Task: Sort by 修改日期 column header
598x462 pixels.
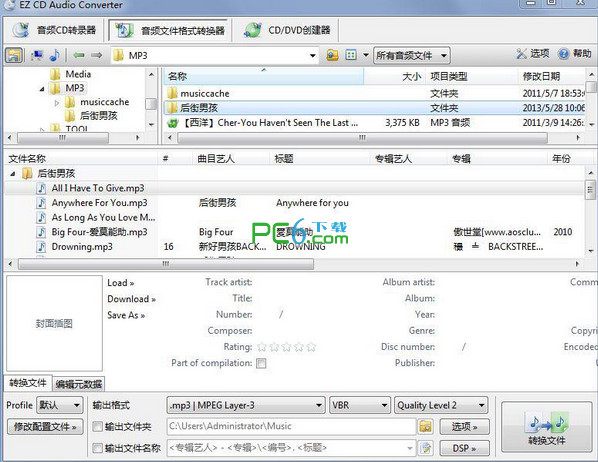Action: [551, 76]
